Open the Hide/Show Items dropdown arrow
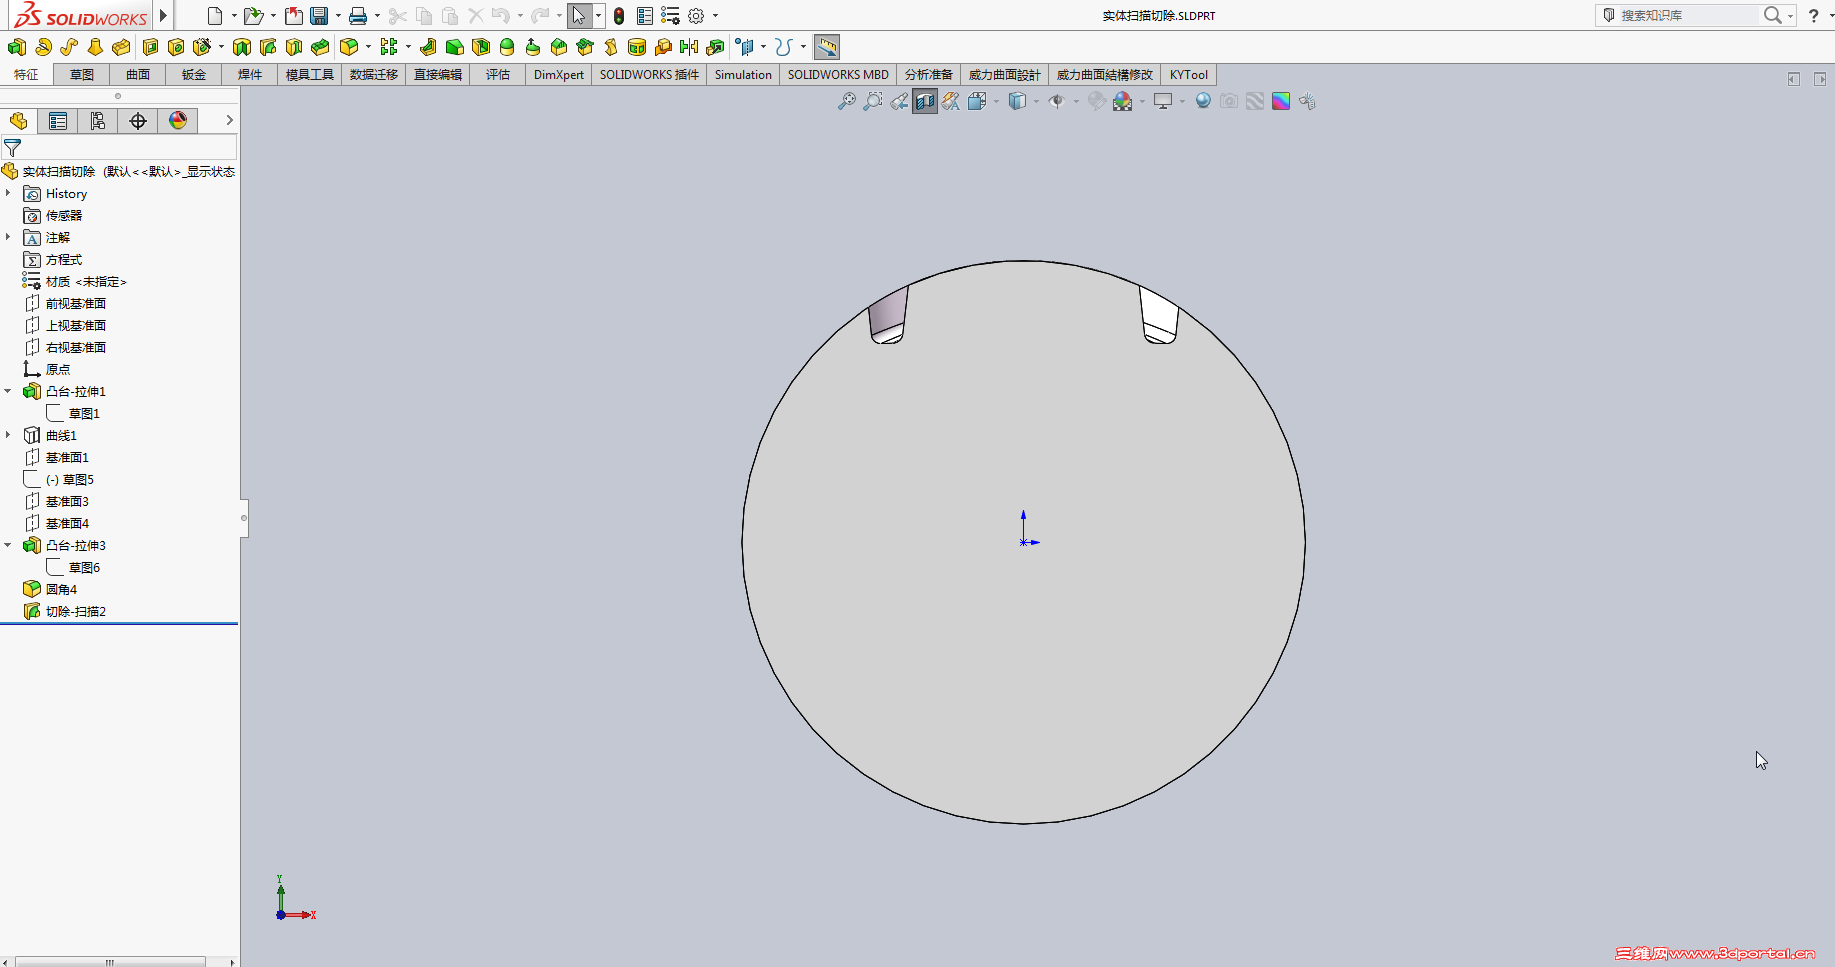Screen dimensions: 1835x967 pyautogui.click(x=1076, y=101)
